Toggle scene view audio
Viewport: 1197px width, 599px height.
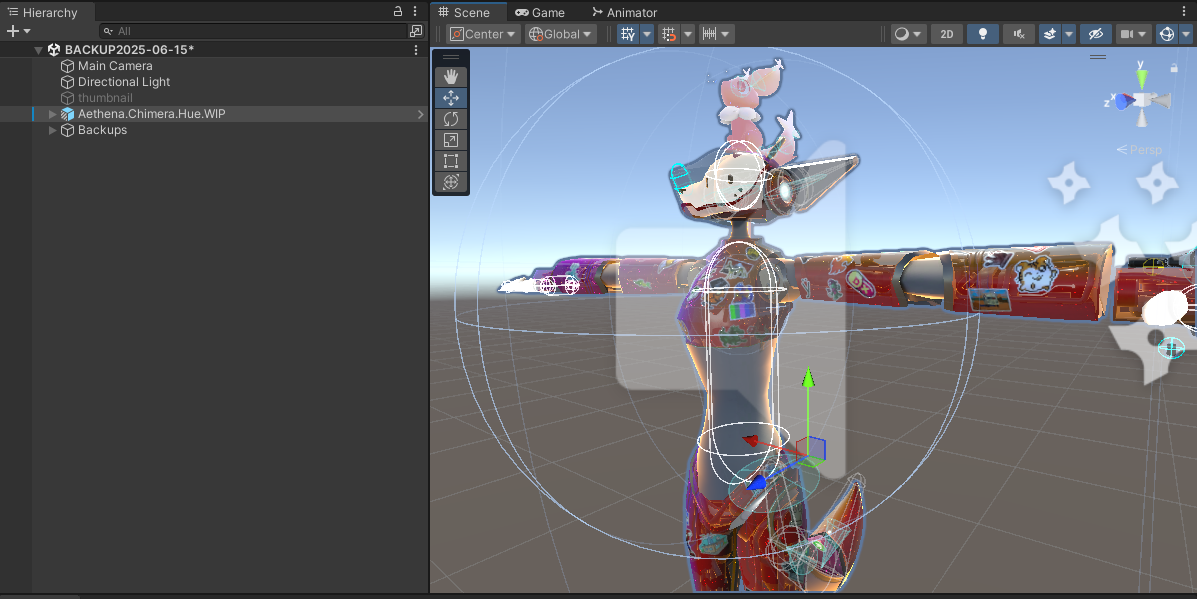tap(1017, 33)
